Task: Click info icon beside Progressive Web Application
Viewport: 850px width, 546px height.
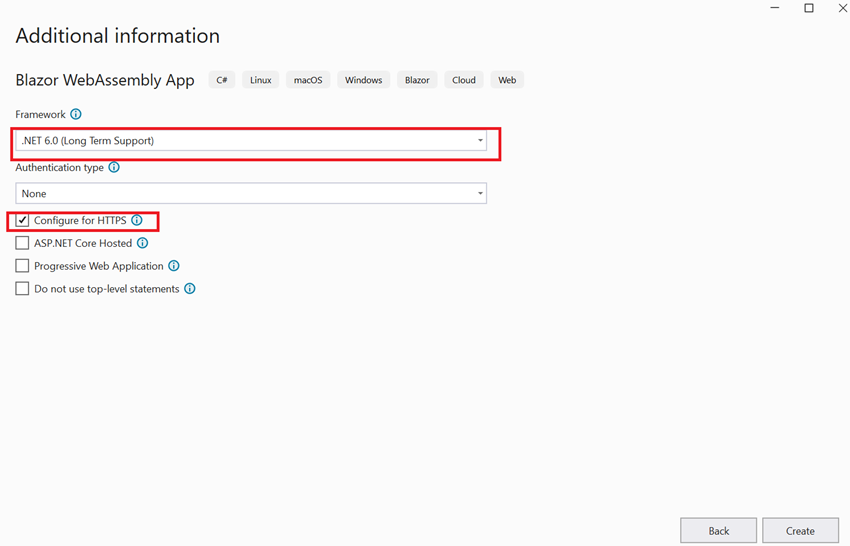Action: pos(173,266)
